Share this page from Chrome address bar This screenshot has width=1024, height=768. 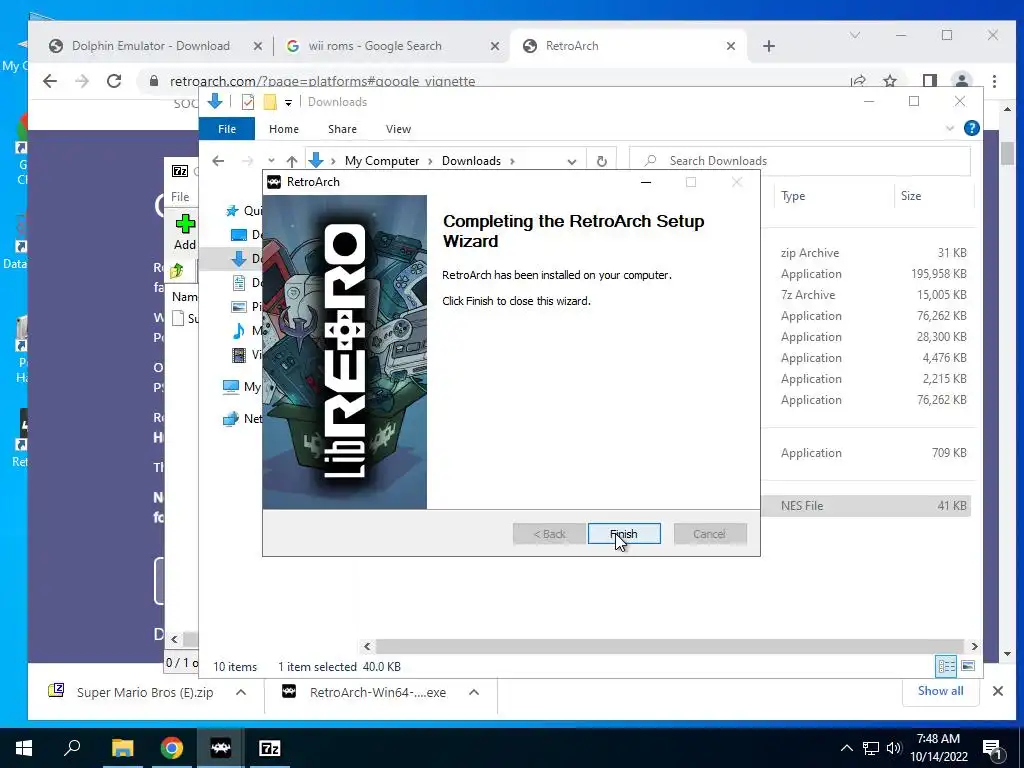[858, 81]
